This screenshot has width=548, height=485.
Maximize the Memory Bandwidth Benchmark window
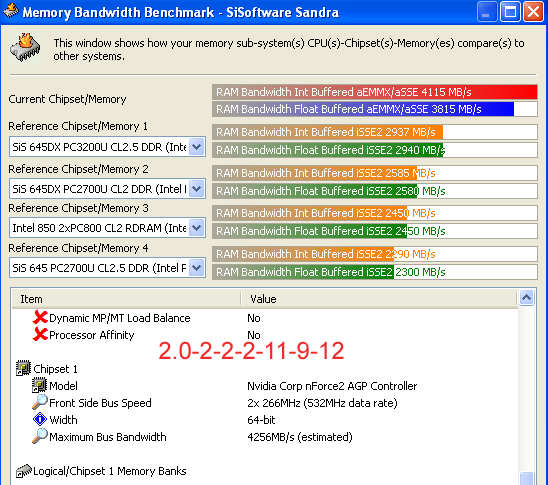point(510,12)
